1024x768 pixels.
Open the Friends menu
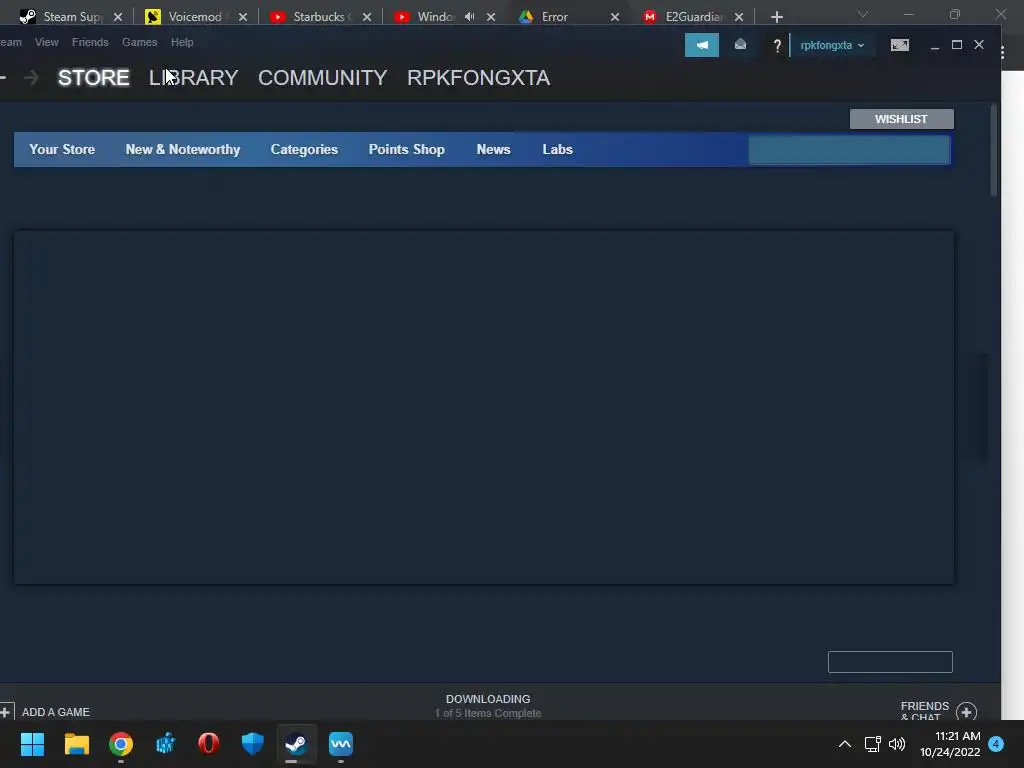[x=90, y=42]
